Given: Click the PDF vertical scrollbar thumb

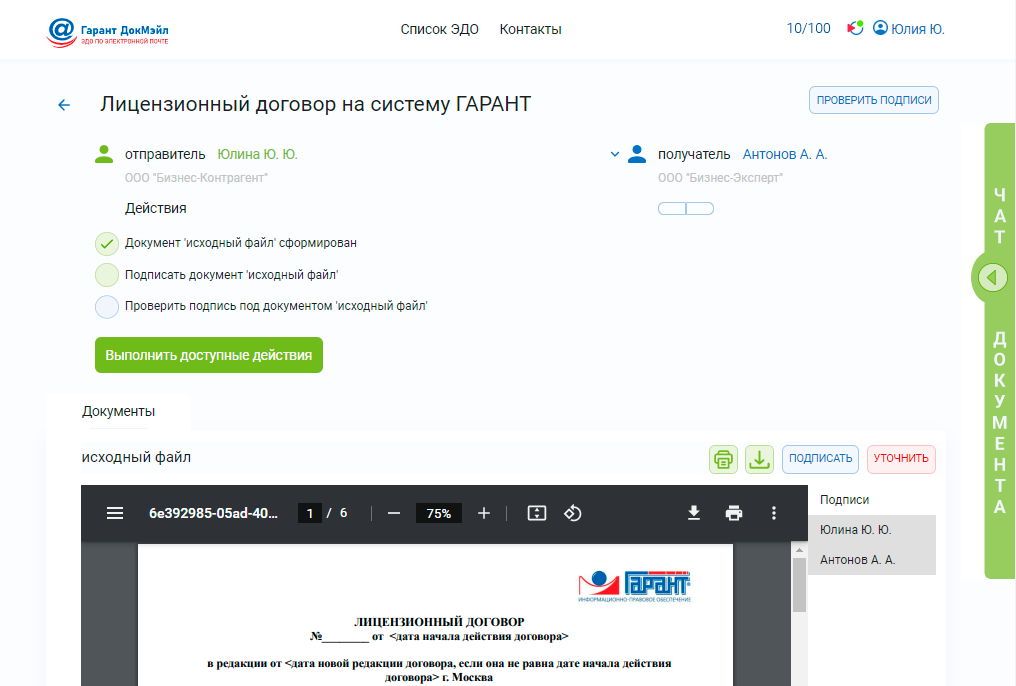Looking at the screenshot, I should tap(799, 584).
